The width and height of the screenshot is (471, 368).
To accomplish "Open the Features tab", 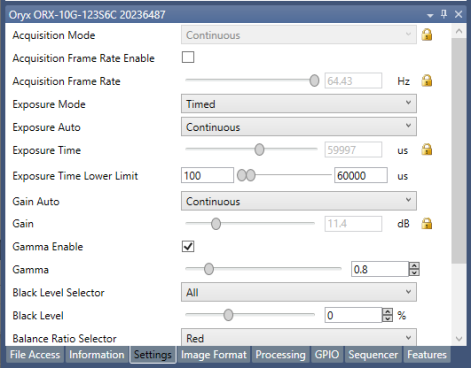I will click(x=427, y=355).
